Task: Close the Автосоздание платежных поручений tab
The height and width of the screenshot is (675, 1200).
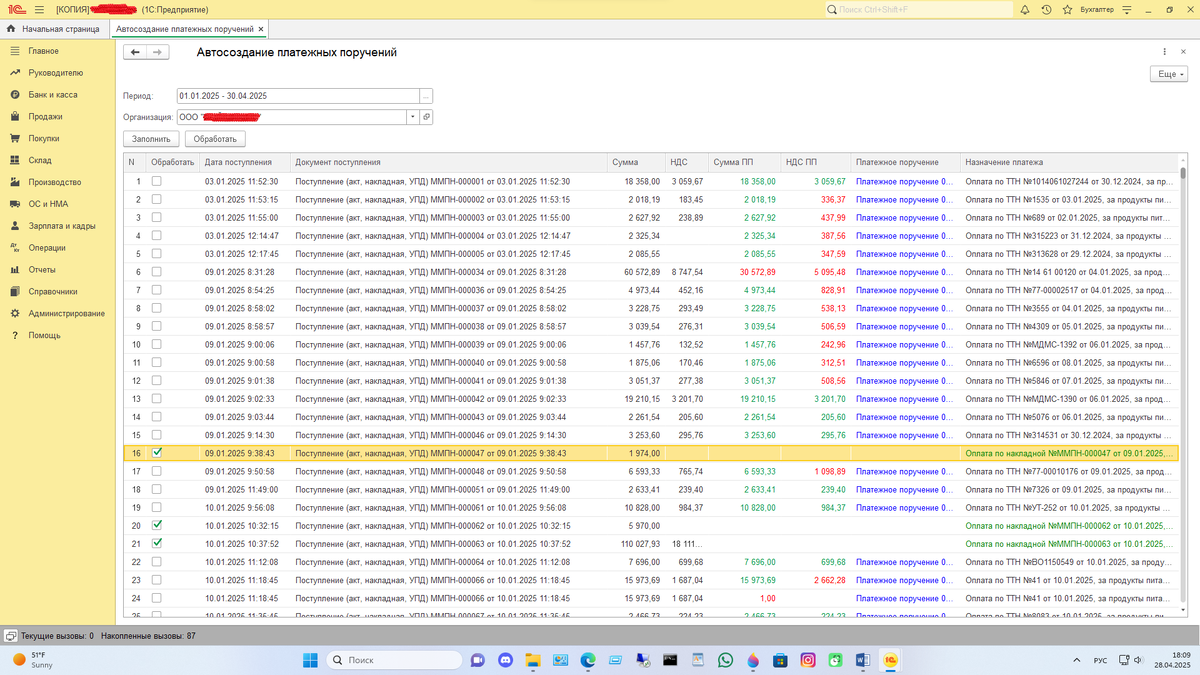Action: tap(261, 29)
